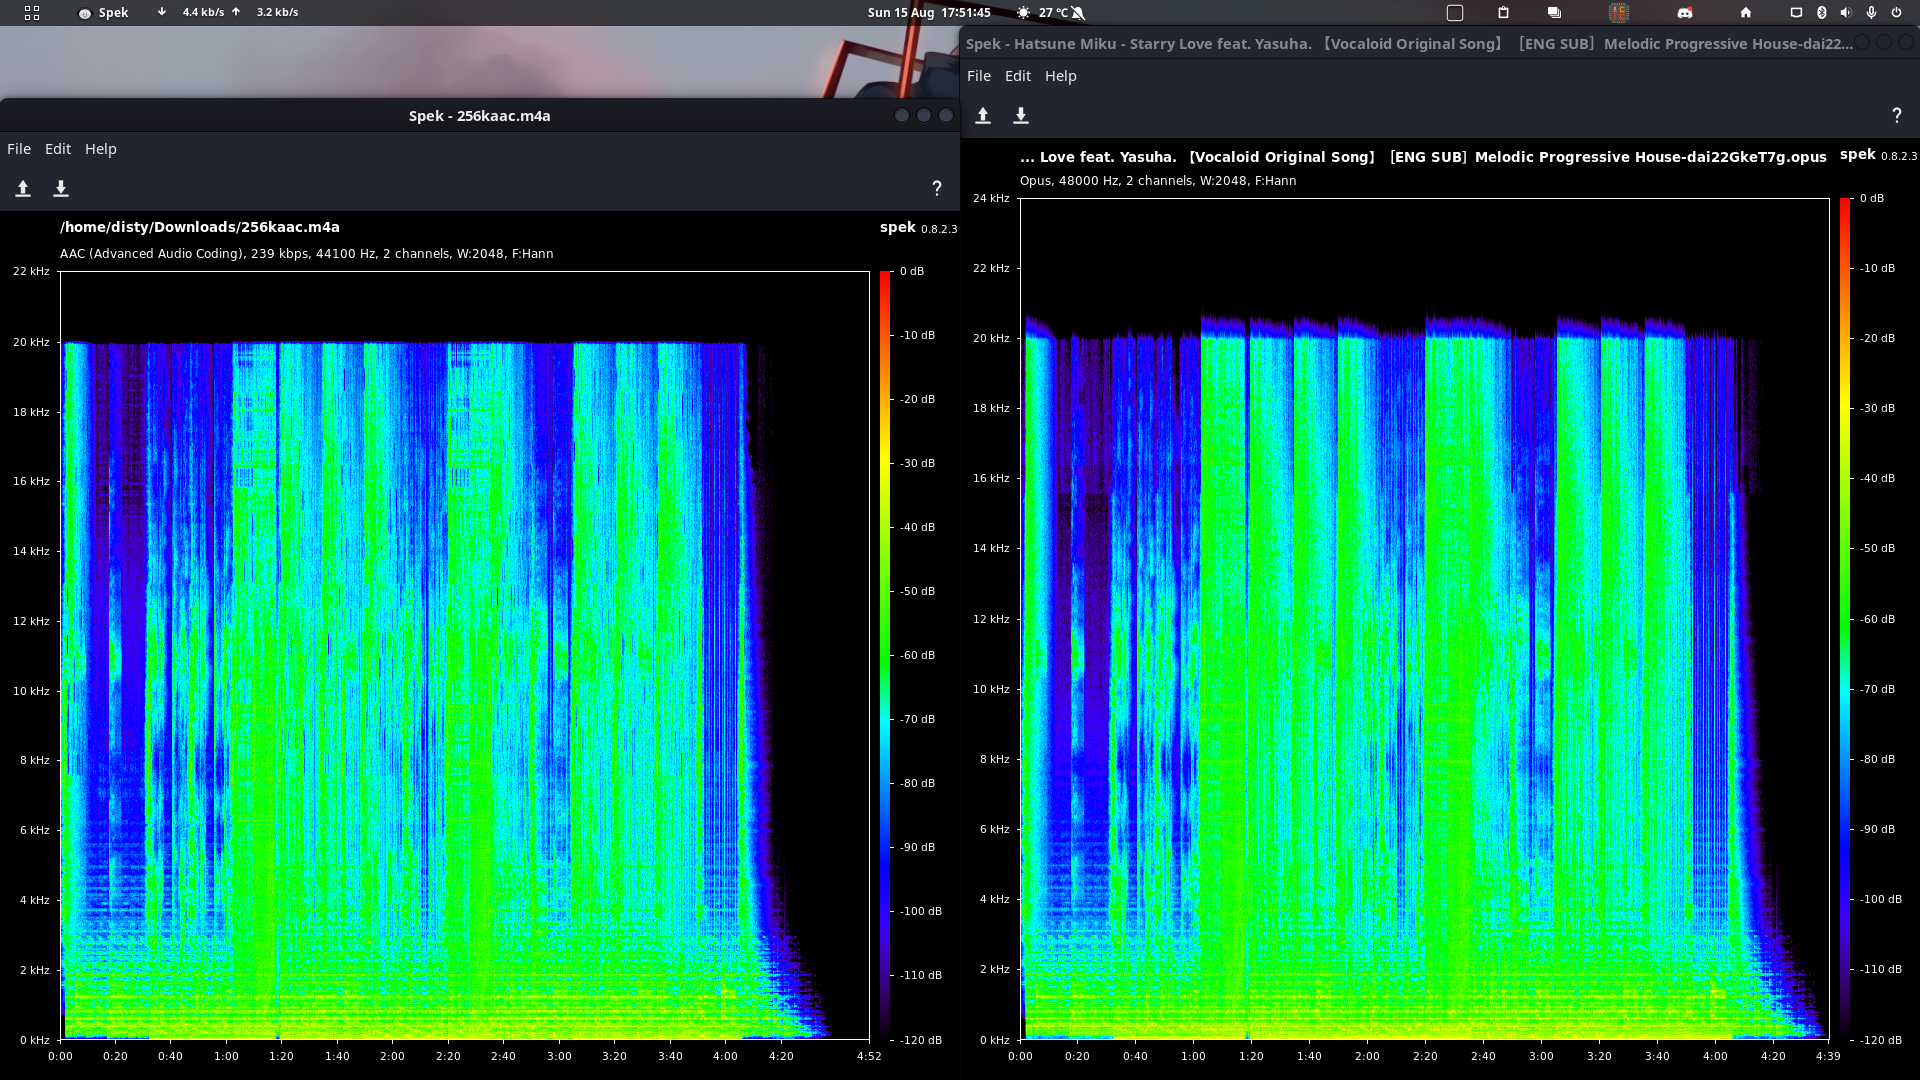Click help question mark in Hatsune Miku window
Image resolution: width=1920 pixels, height=1080 pixels.
pos(1897,116)
